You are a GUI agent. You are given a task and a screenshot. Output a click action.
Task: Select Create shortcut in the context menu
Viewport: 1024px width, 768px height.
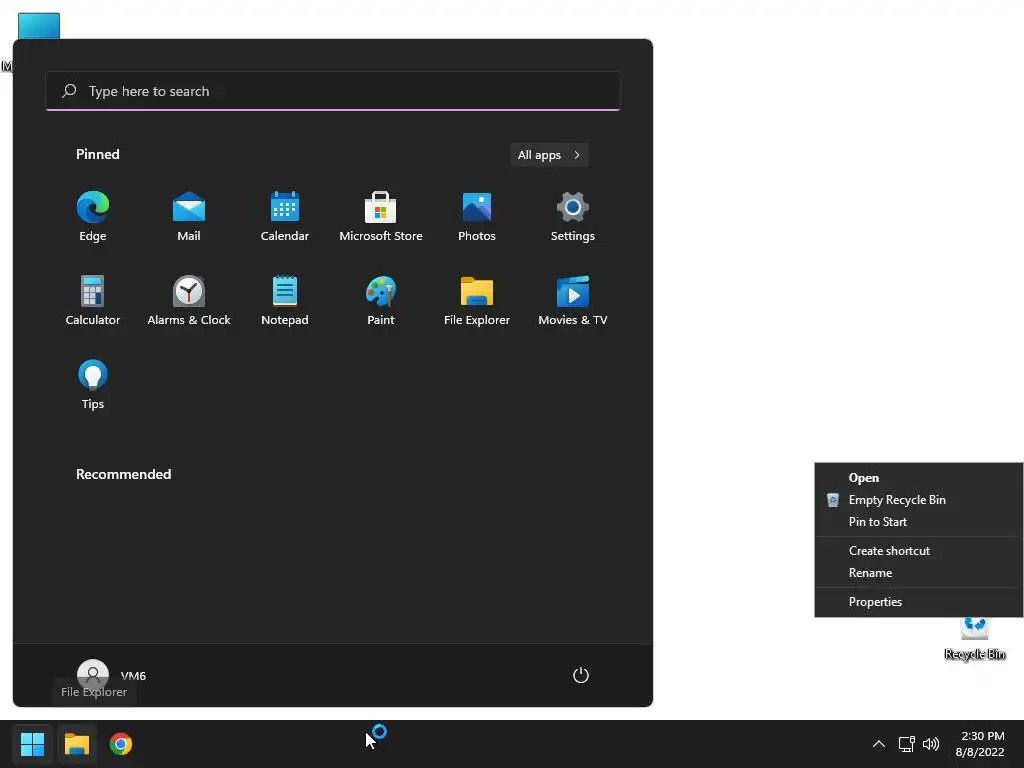point(918,551)
